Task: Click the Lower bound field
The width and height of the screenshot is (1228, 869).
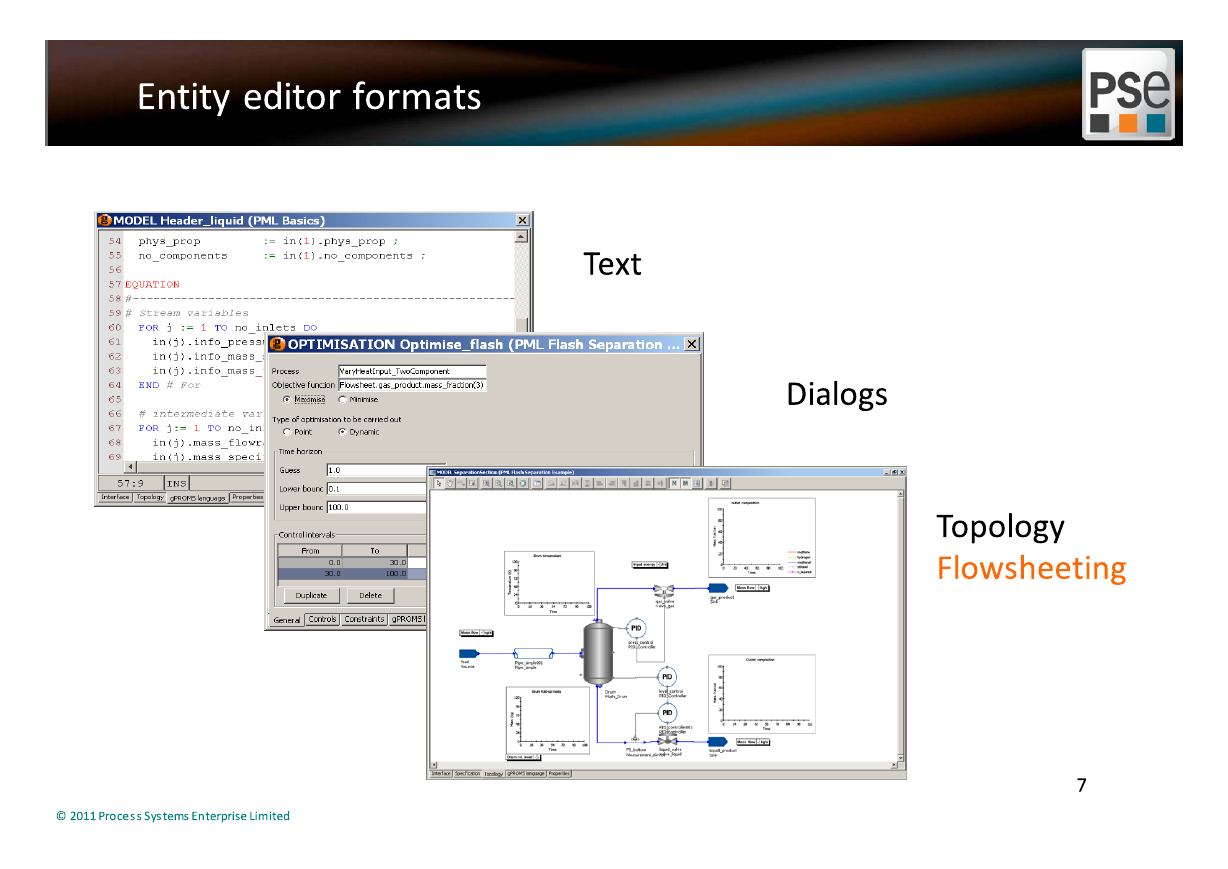Action: click(x=377, y=489)
